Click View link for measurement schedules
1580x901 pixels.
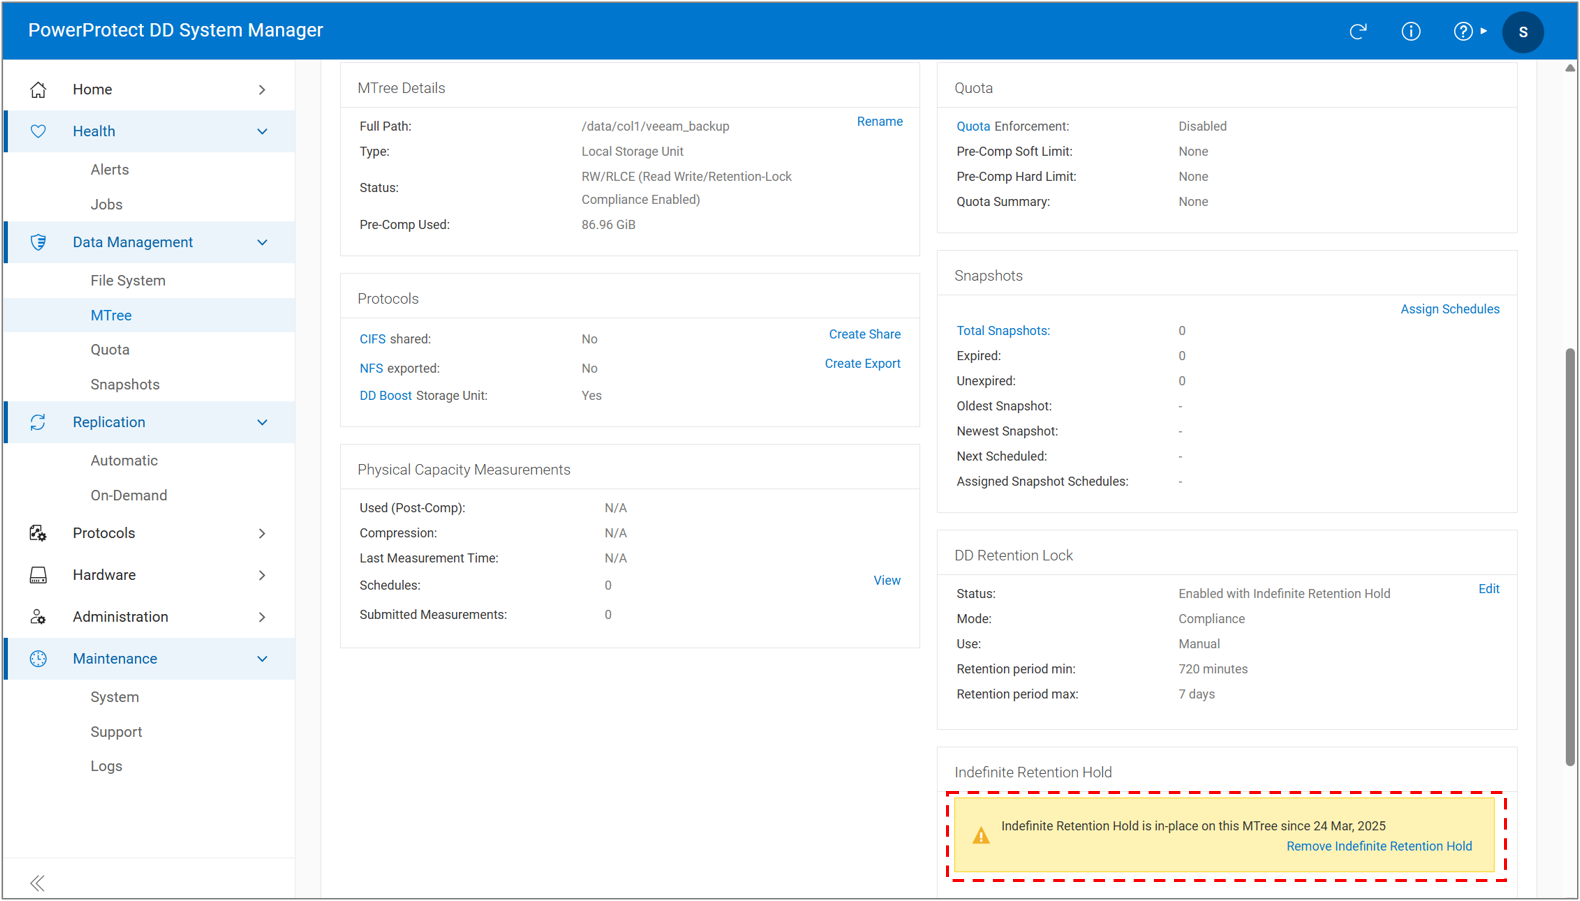coord(887,581)
